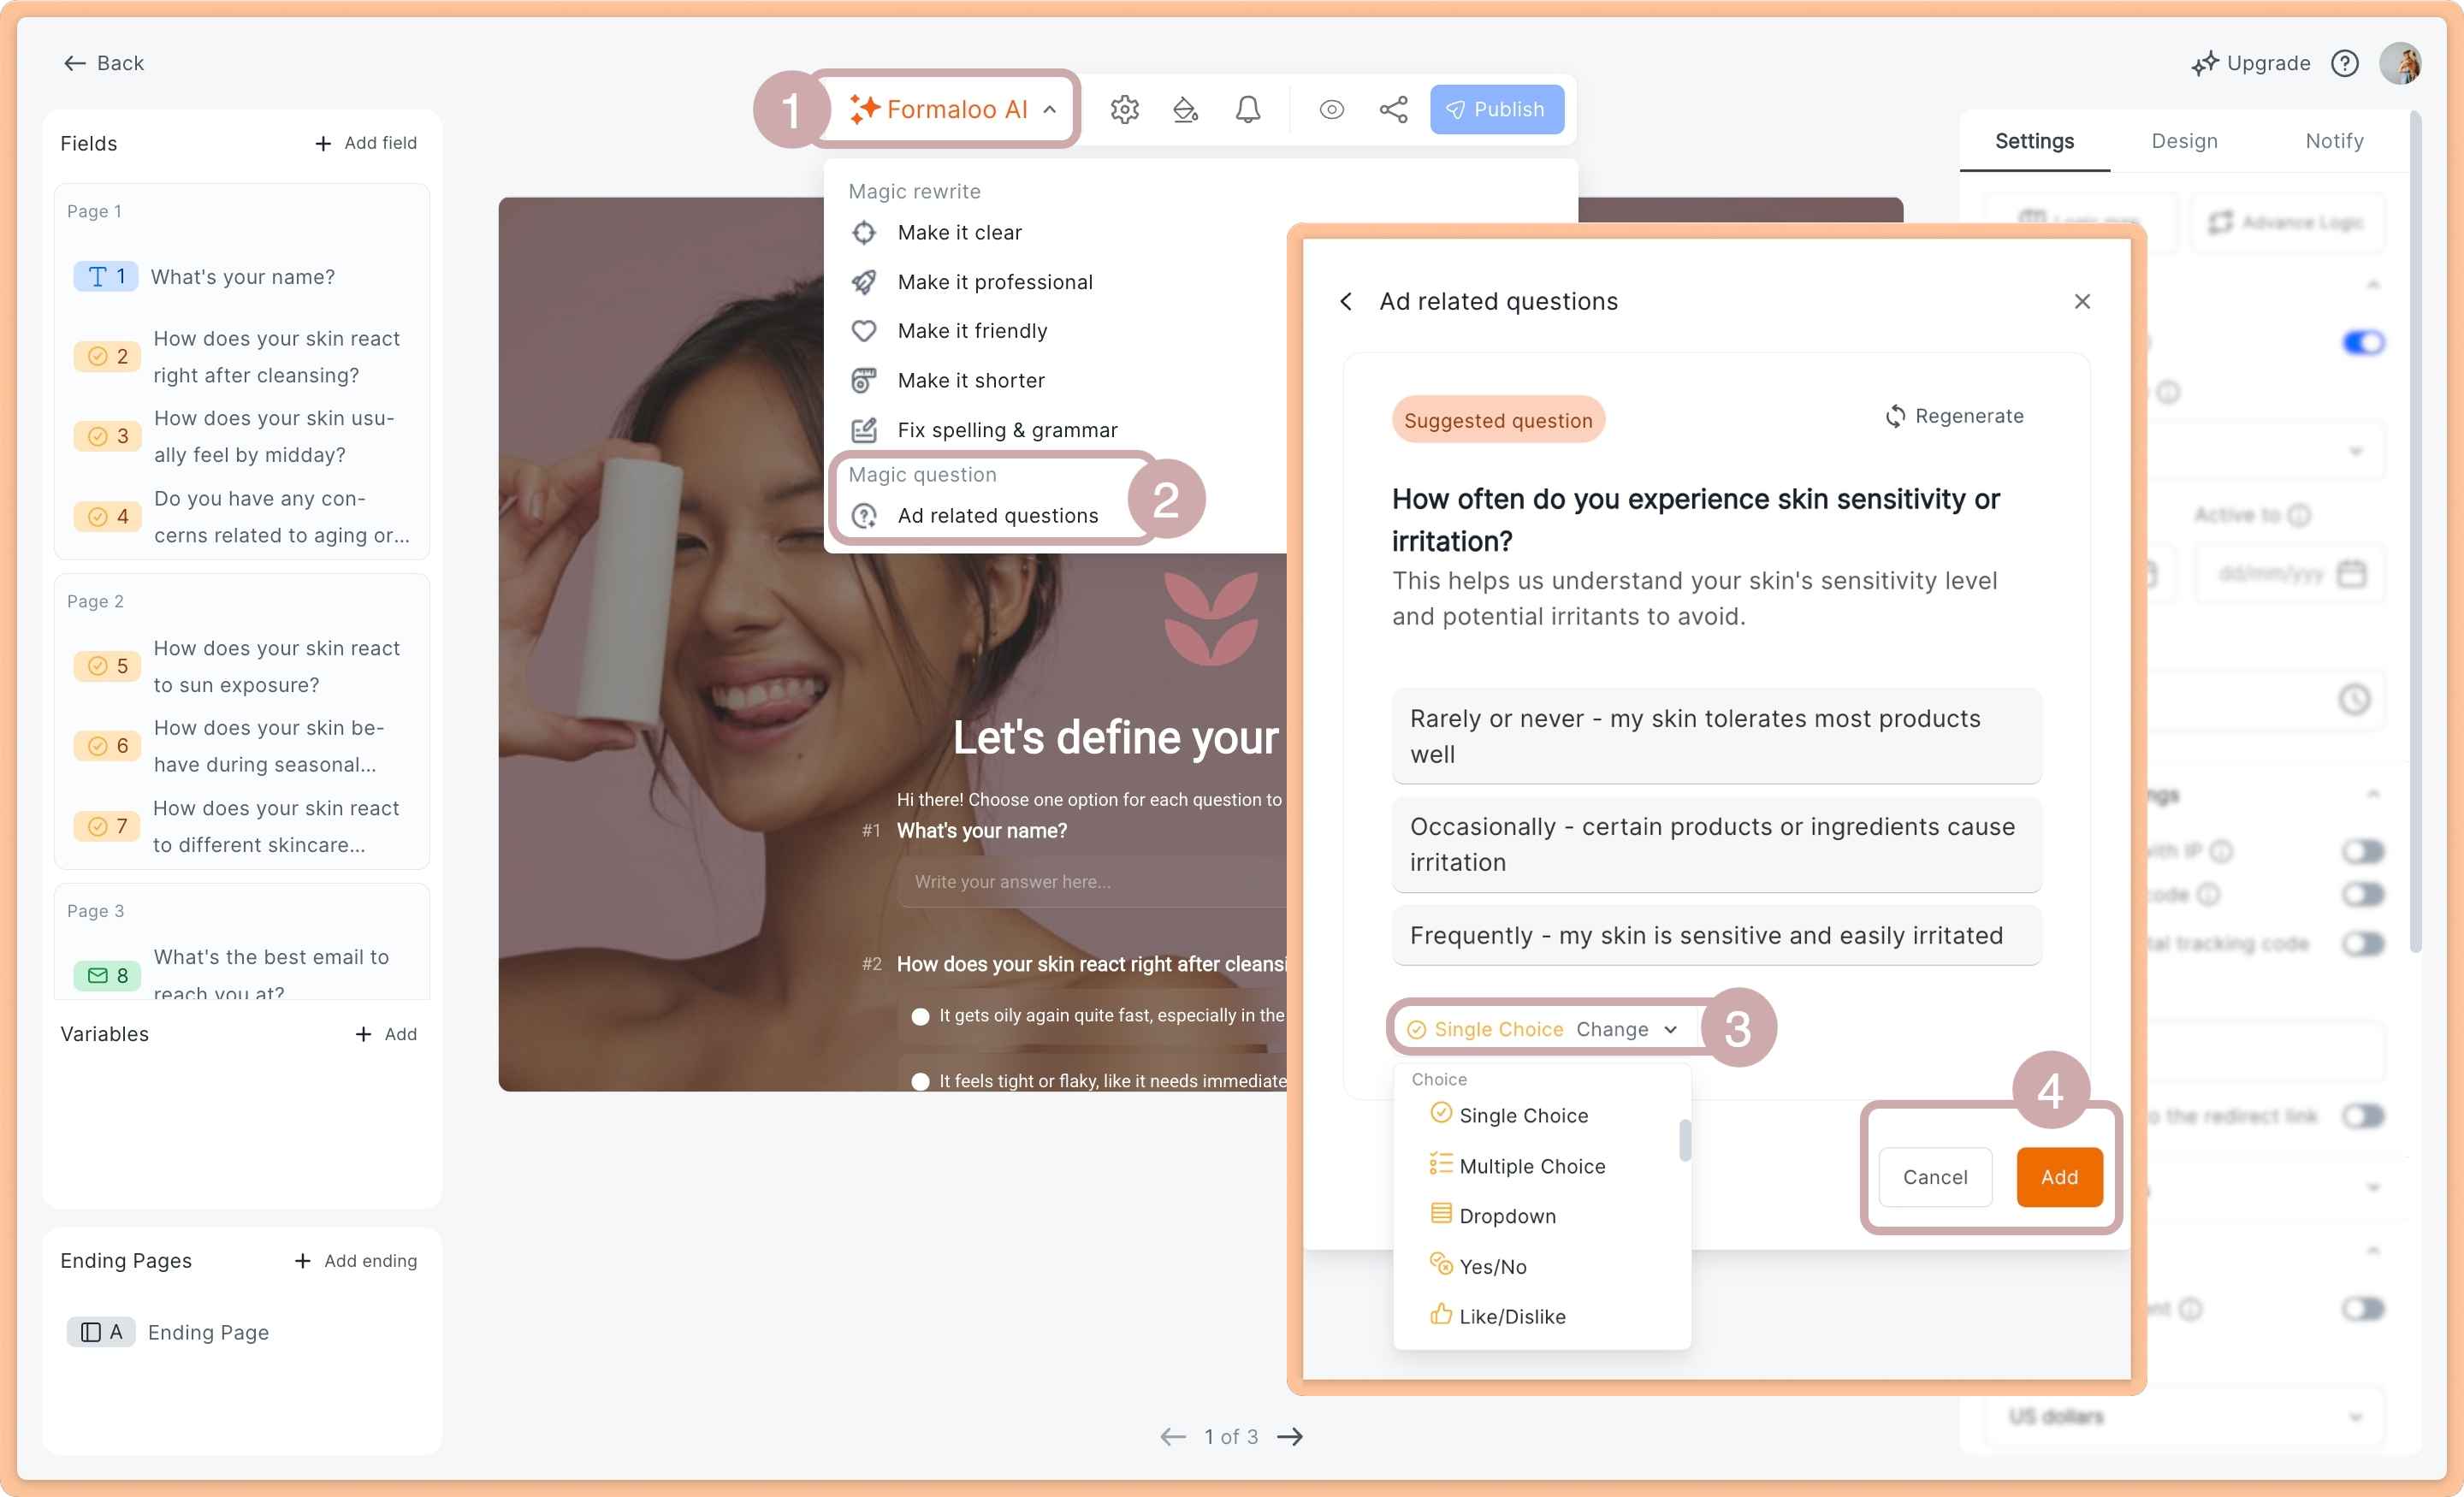Open the help question mark icon
Image resolution: width=2464 pixels, height=1497 pixels.
[2344, 63]
